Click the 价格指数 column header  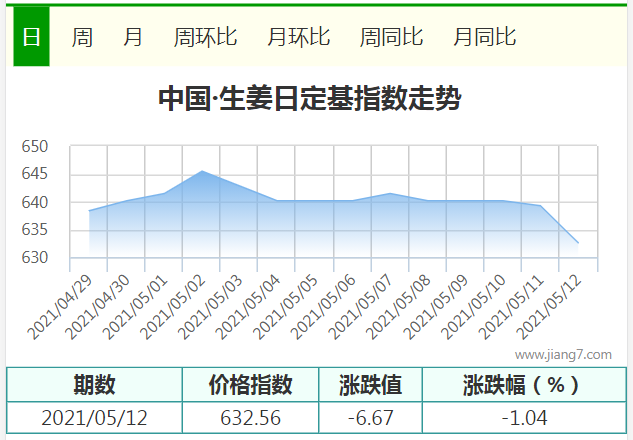(x=250, y=385)
